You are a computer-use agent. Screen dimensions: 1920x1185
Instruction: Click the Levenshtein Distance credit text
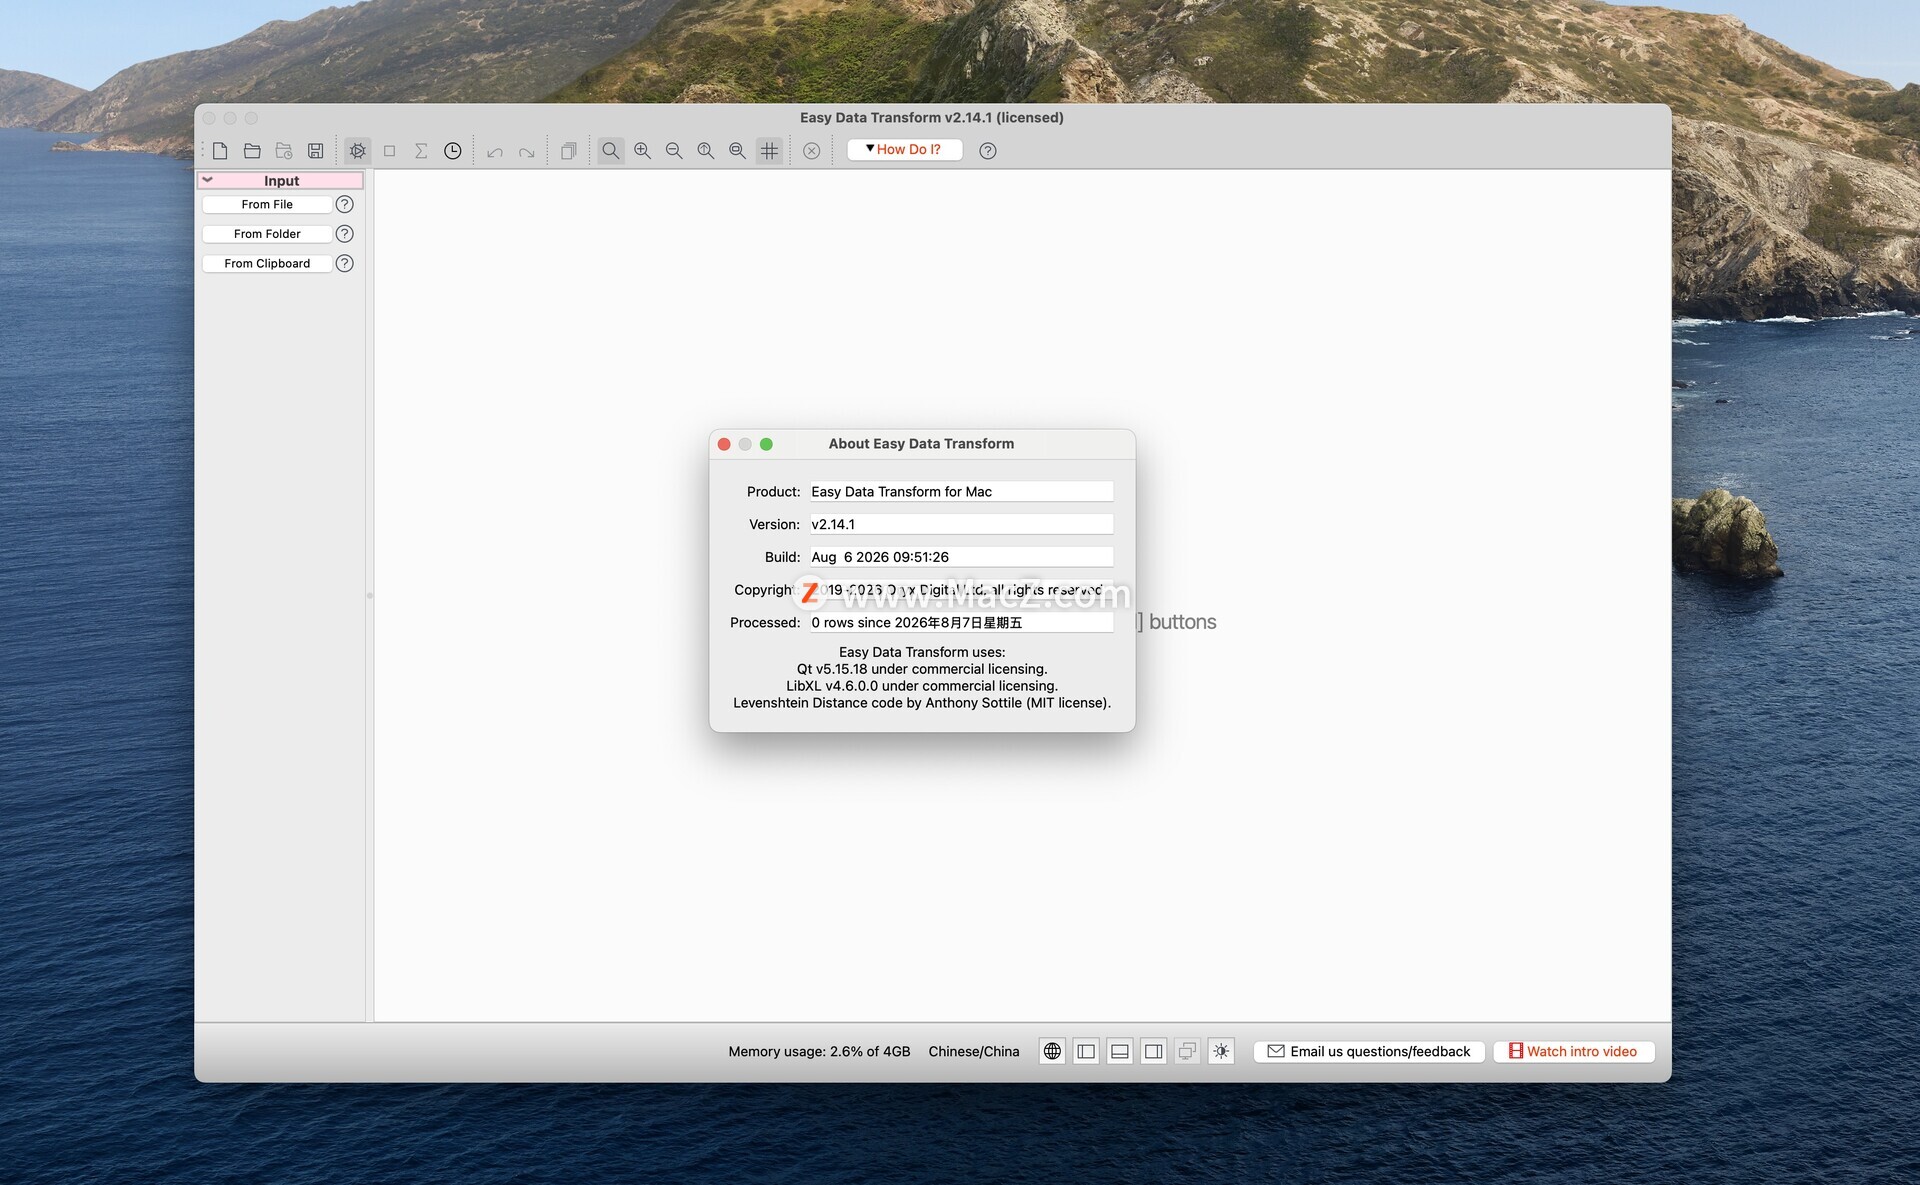point(922,703)
